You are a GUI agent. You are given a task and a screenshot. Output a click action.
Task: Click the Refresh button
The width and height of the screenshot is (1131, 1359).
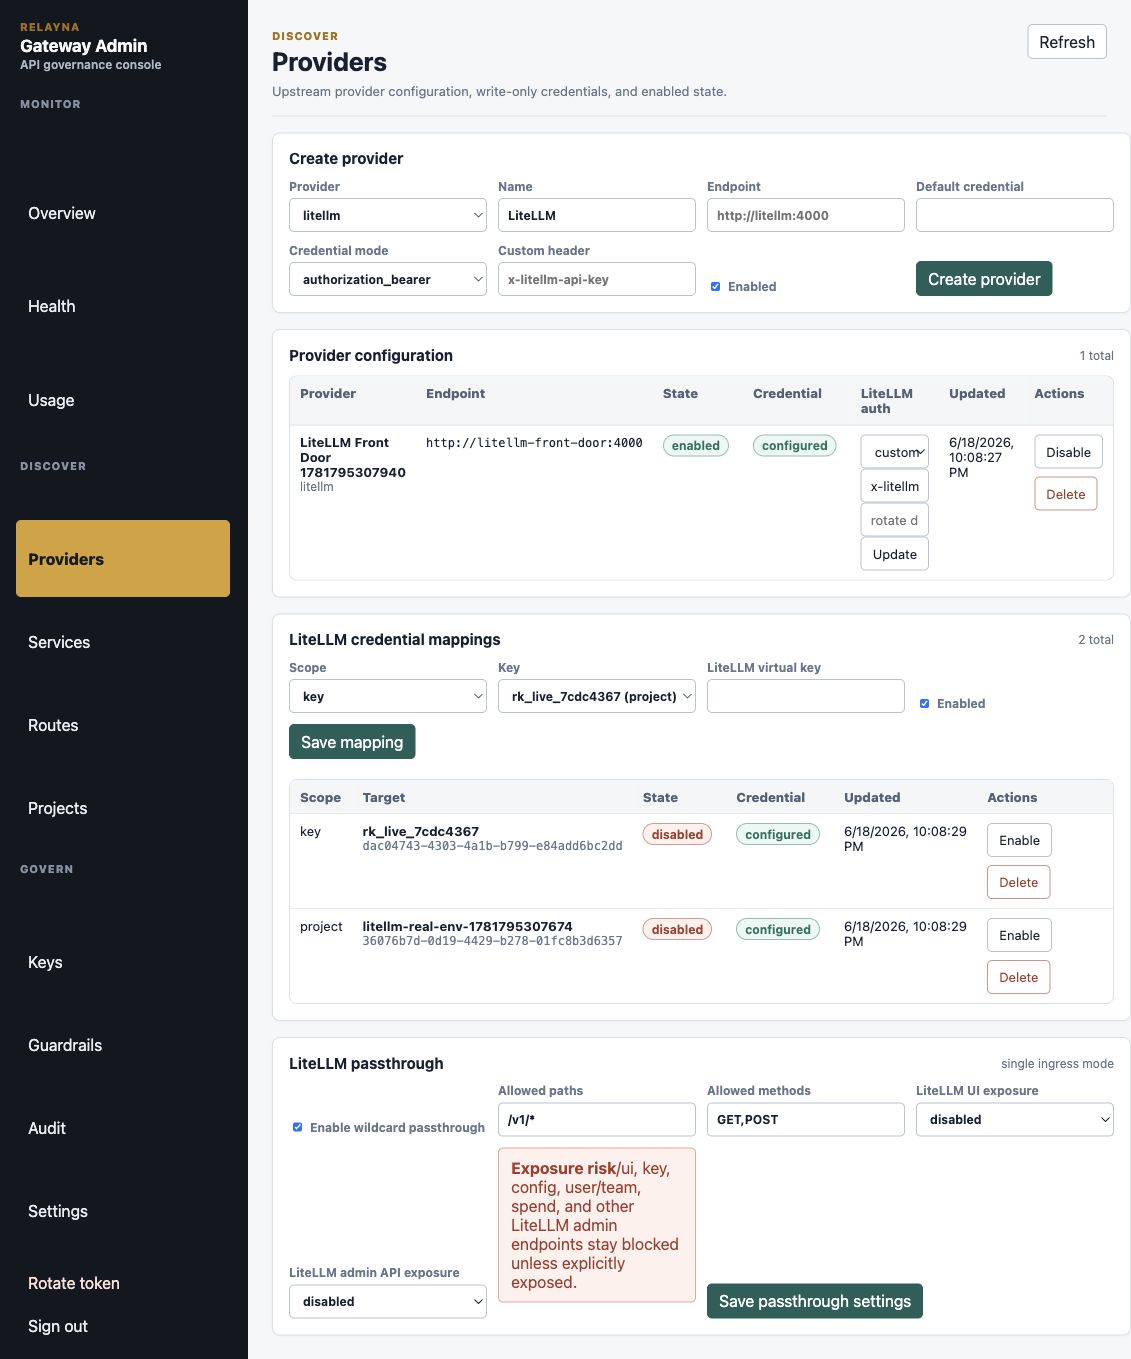click(1067, 42)
